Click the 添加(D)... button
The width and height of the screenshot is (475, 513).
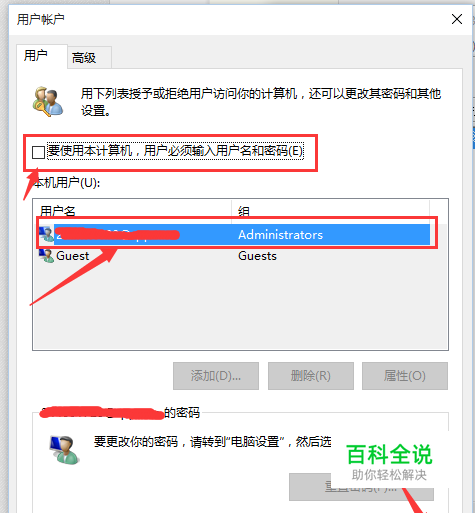click(x=216, y=376)
